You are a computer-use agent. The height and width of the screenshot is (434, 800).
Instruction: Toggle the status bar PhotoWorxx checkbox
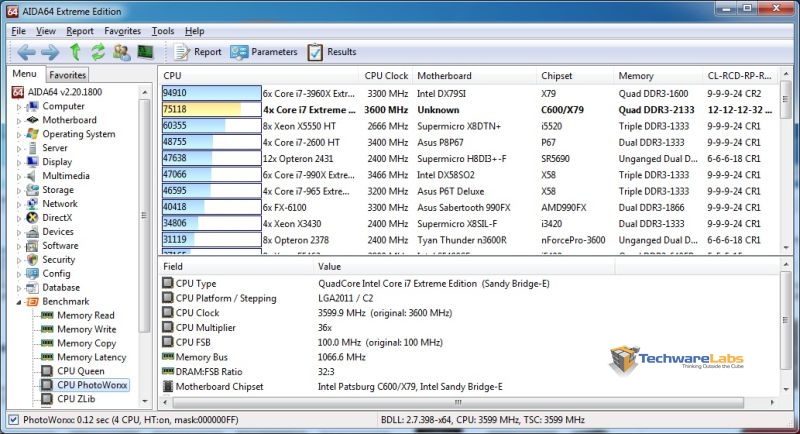click(x=13, y=420)
